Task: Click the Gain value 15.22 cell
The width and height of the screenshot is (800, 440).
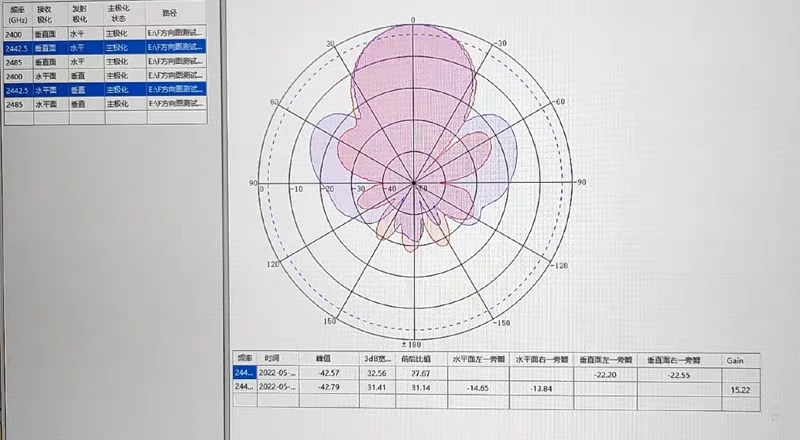Action: [741, 387]
